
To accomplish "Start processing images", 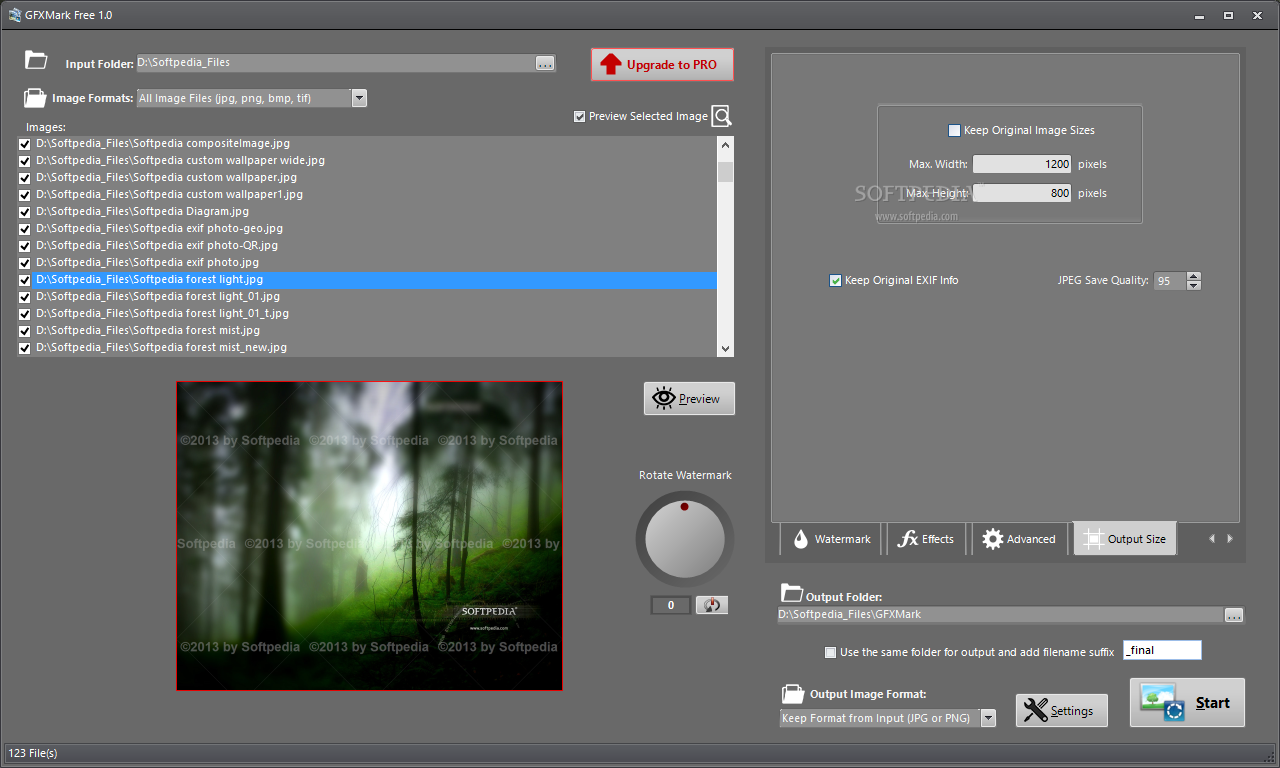I will click(1187, 702).
